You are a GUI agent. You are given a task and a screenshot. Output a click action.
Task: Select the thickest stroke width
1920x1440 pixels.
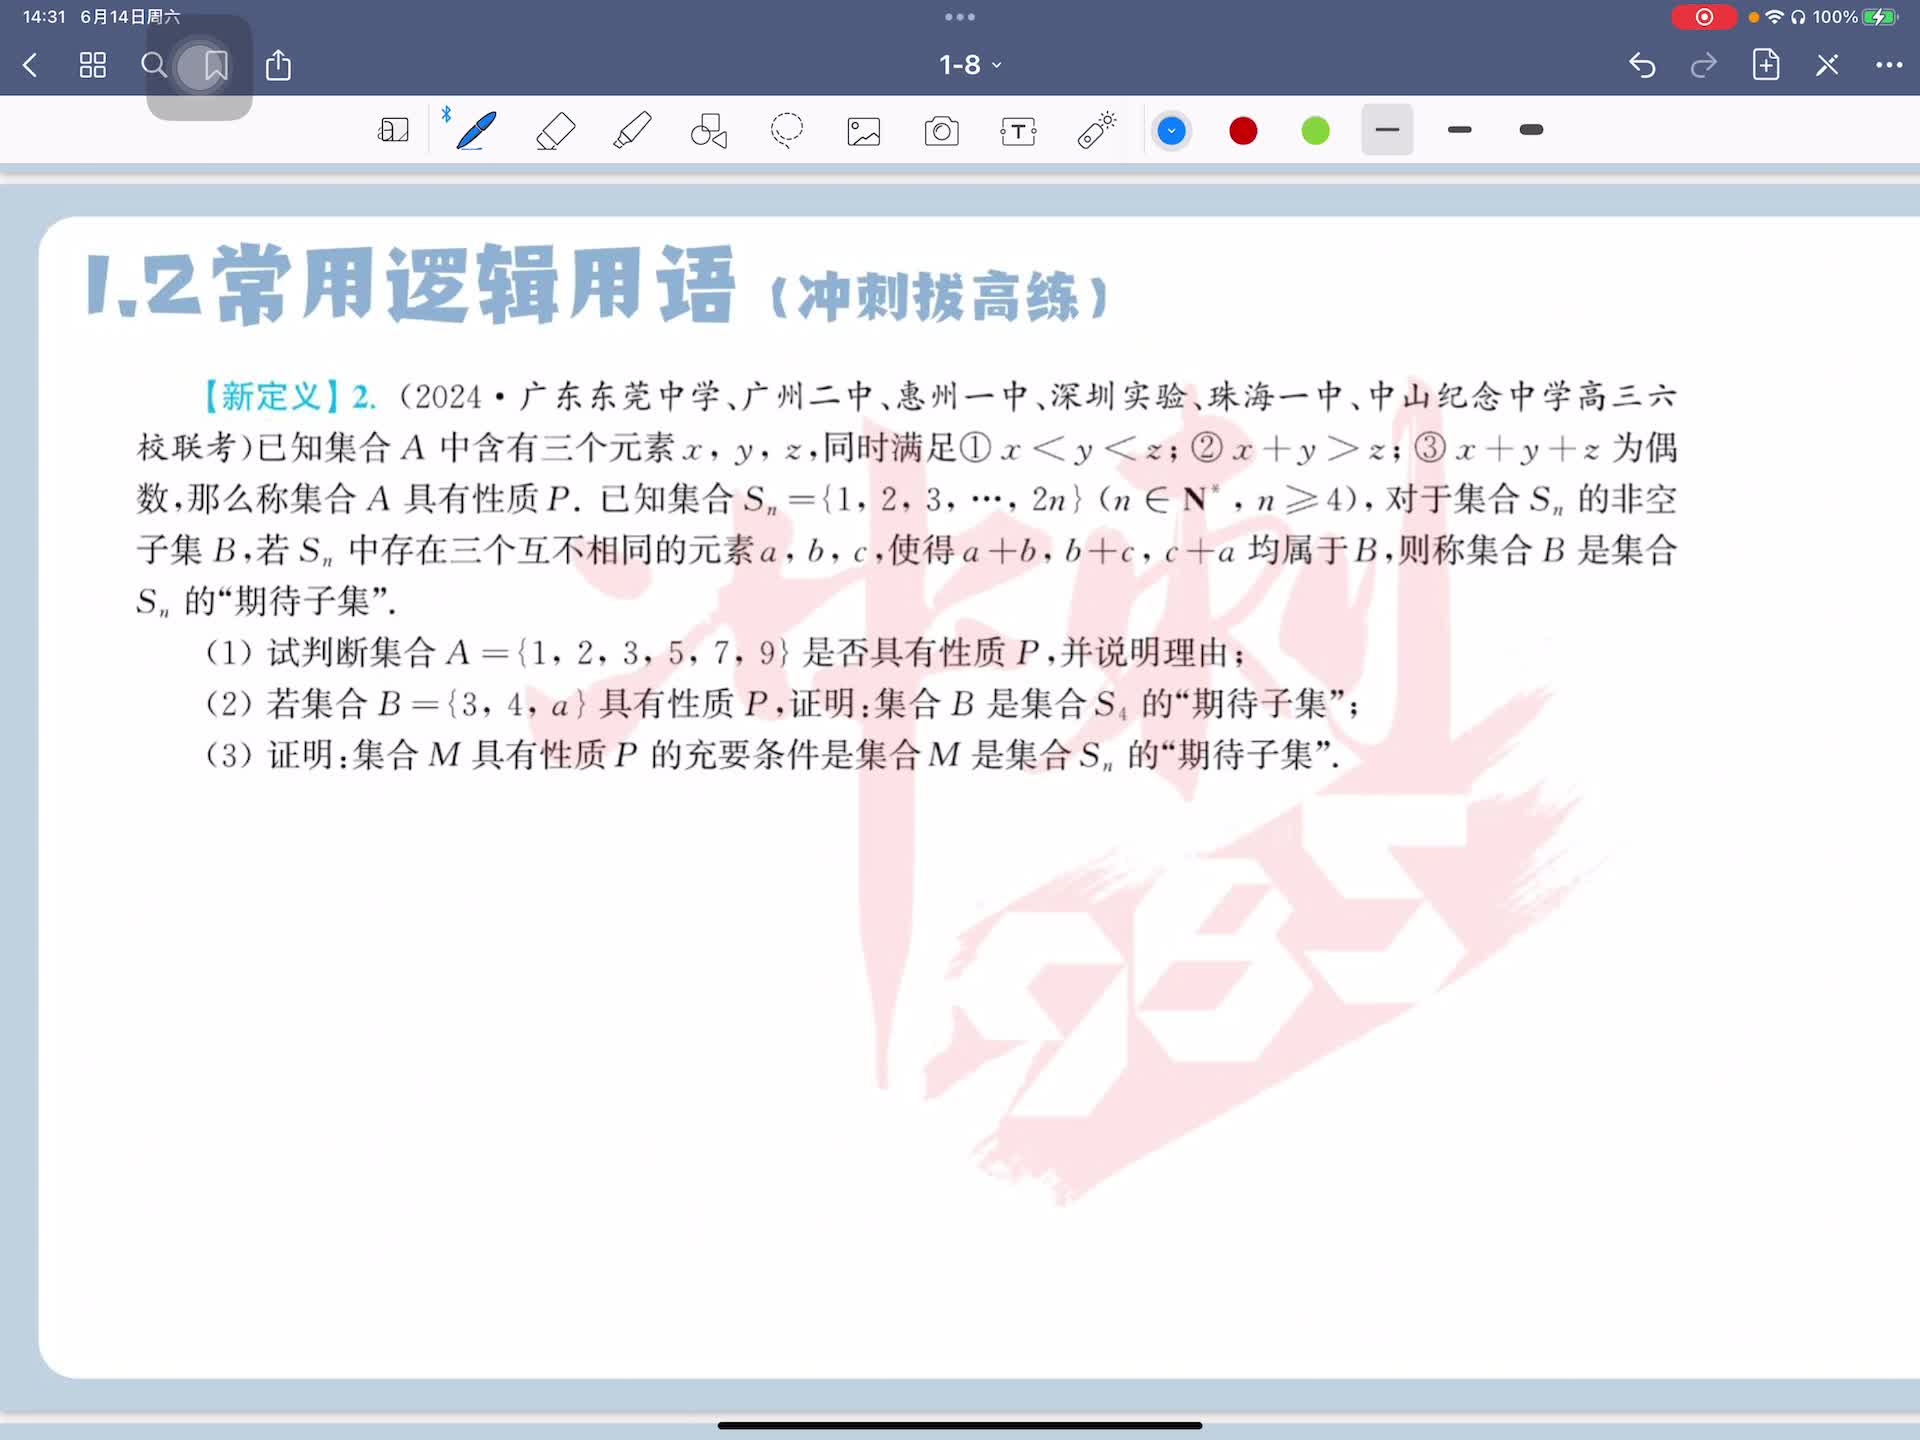click(1531, 130)
